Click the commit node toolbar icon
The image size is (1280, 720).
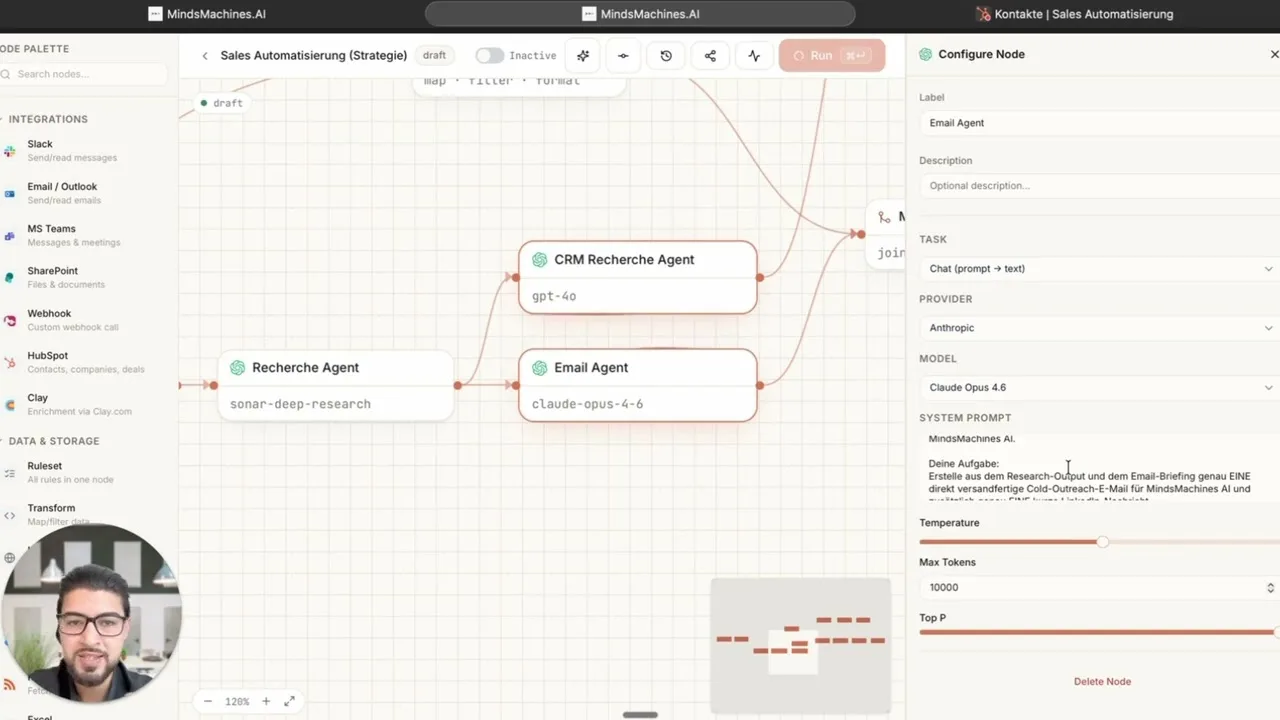(624, 56)
